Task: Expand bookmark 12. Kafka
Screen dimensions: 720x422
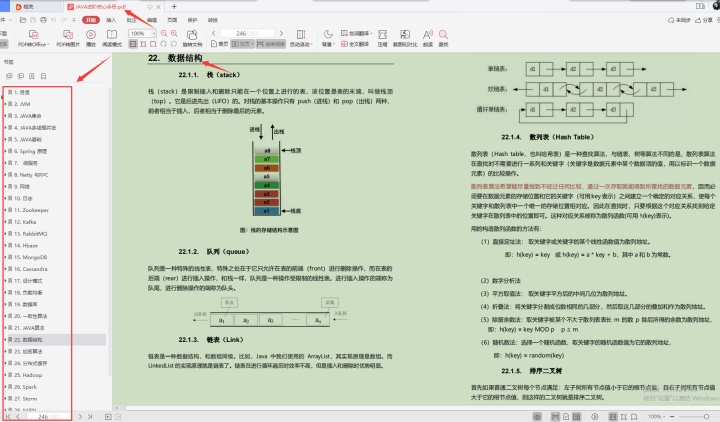Action: (5, 222)
